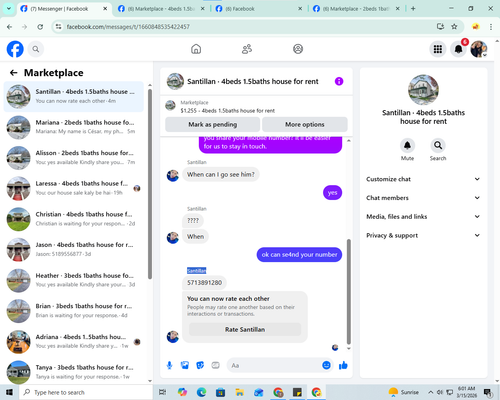Viewport: 500px width, 400px height.
Task: Open Brian 3beds 1baths conversation
Action: pos(74,311)
